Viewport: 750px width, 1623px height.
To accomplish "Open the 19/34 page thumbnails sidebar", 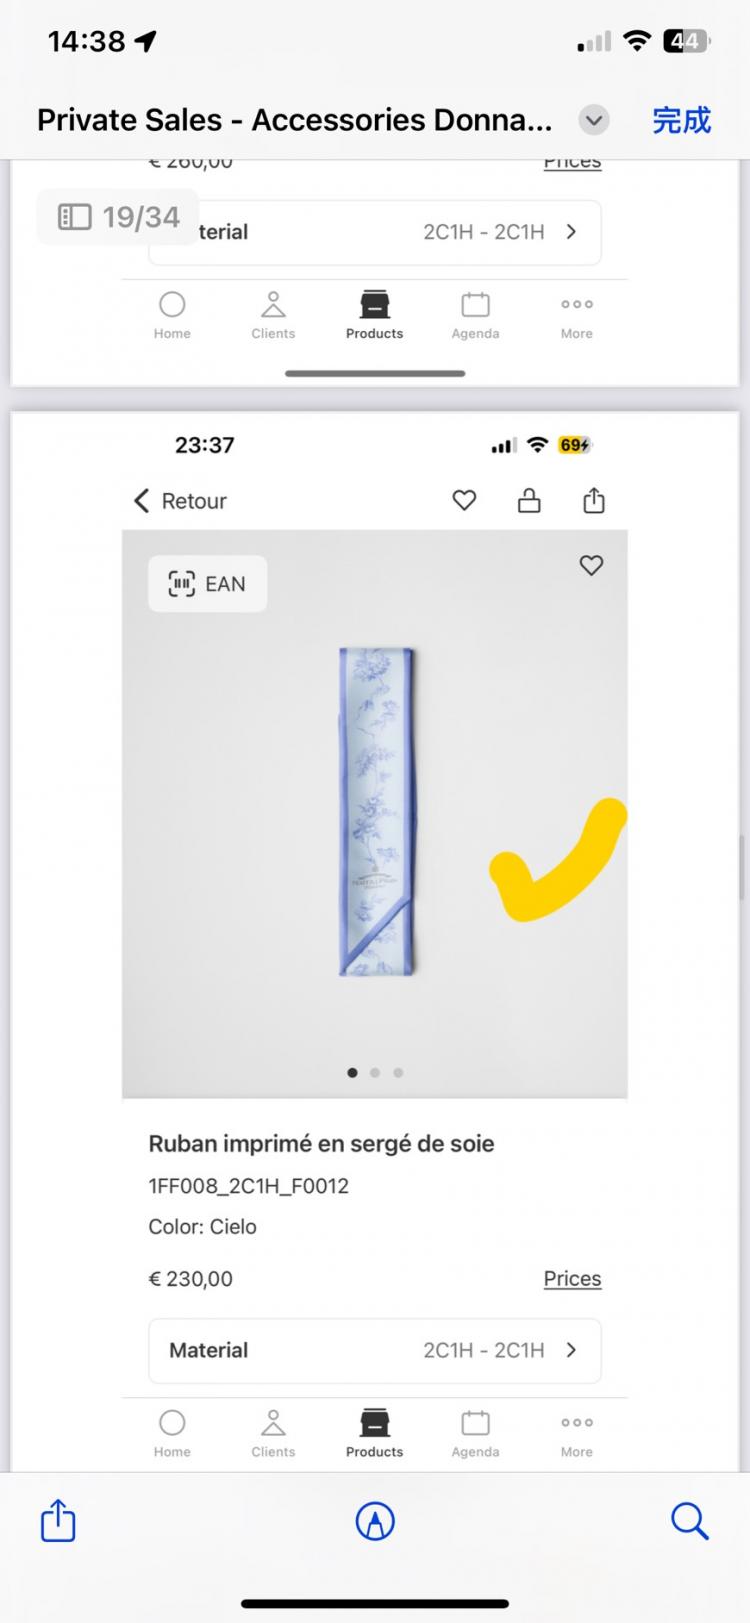I will pyautogui.click(x=119, y=217).
